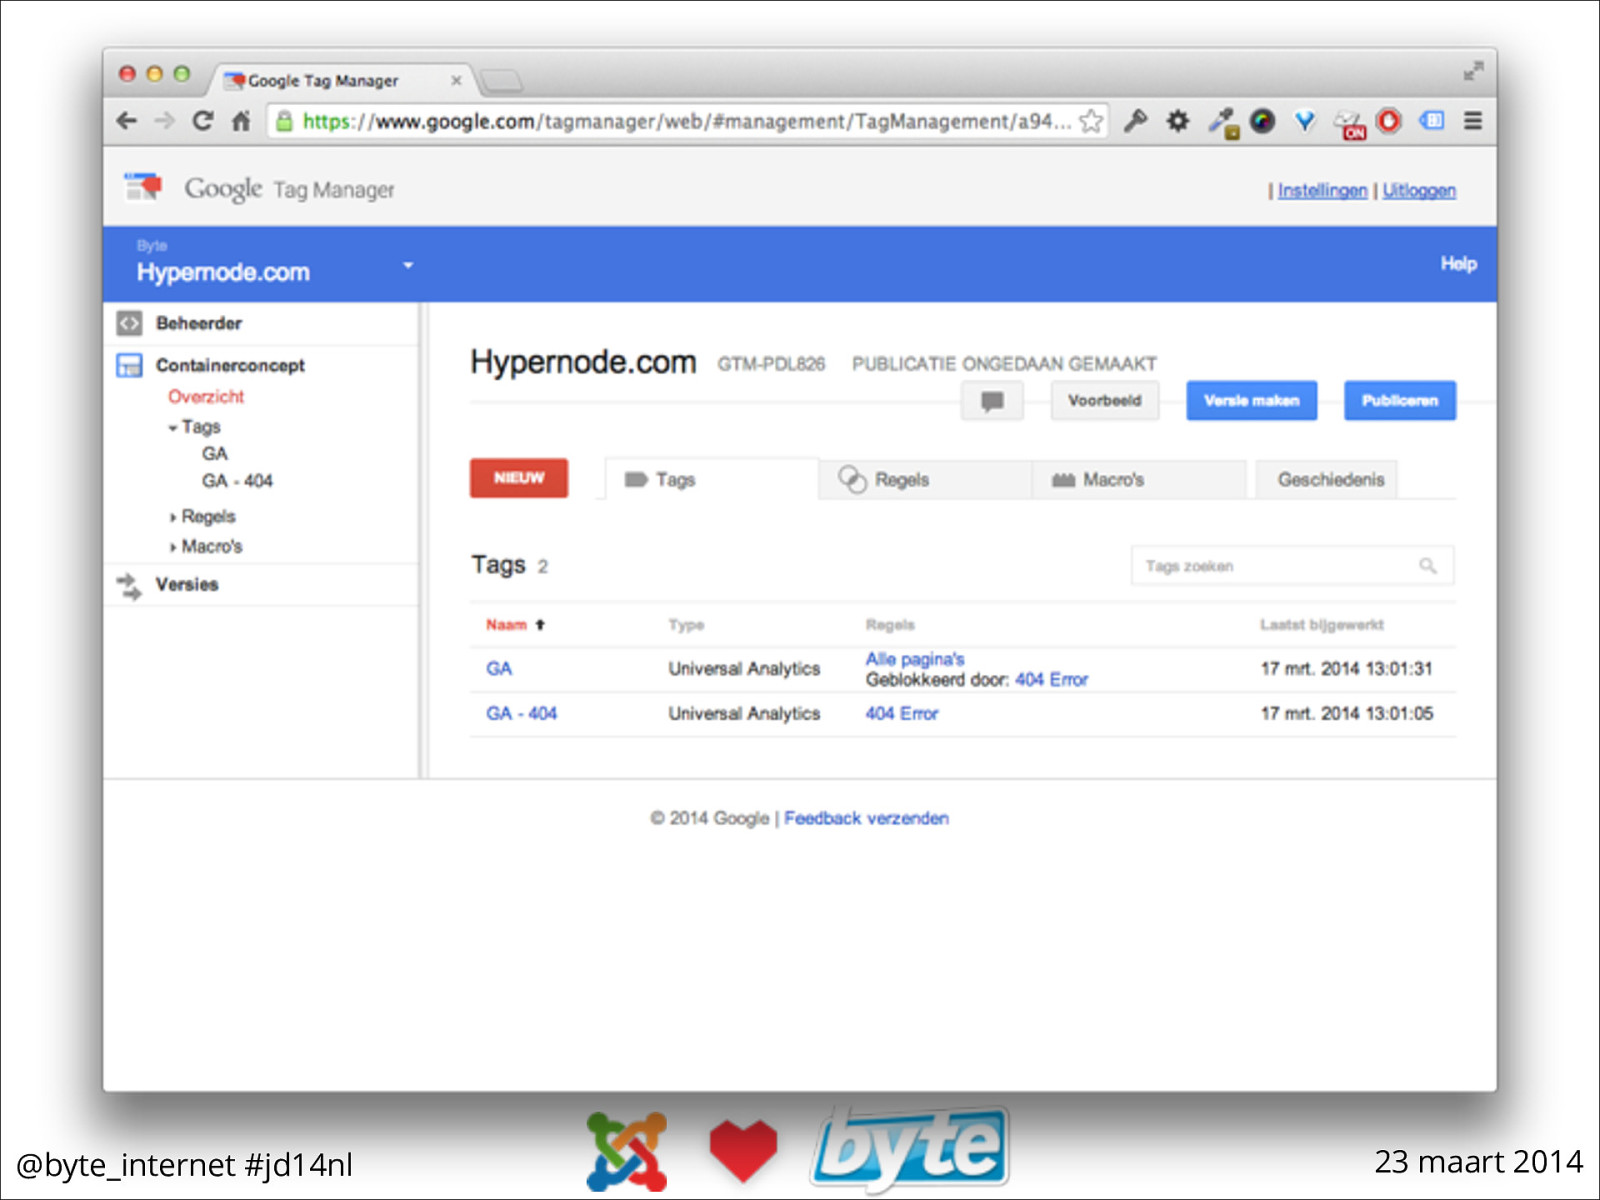This screenshot has width=1600, height=1200.
Task: Switch to the Regels tab
Action: (x=926, y=480)
